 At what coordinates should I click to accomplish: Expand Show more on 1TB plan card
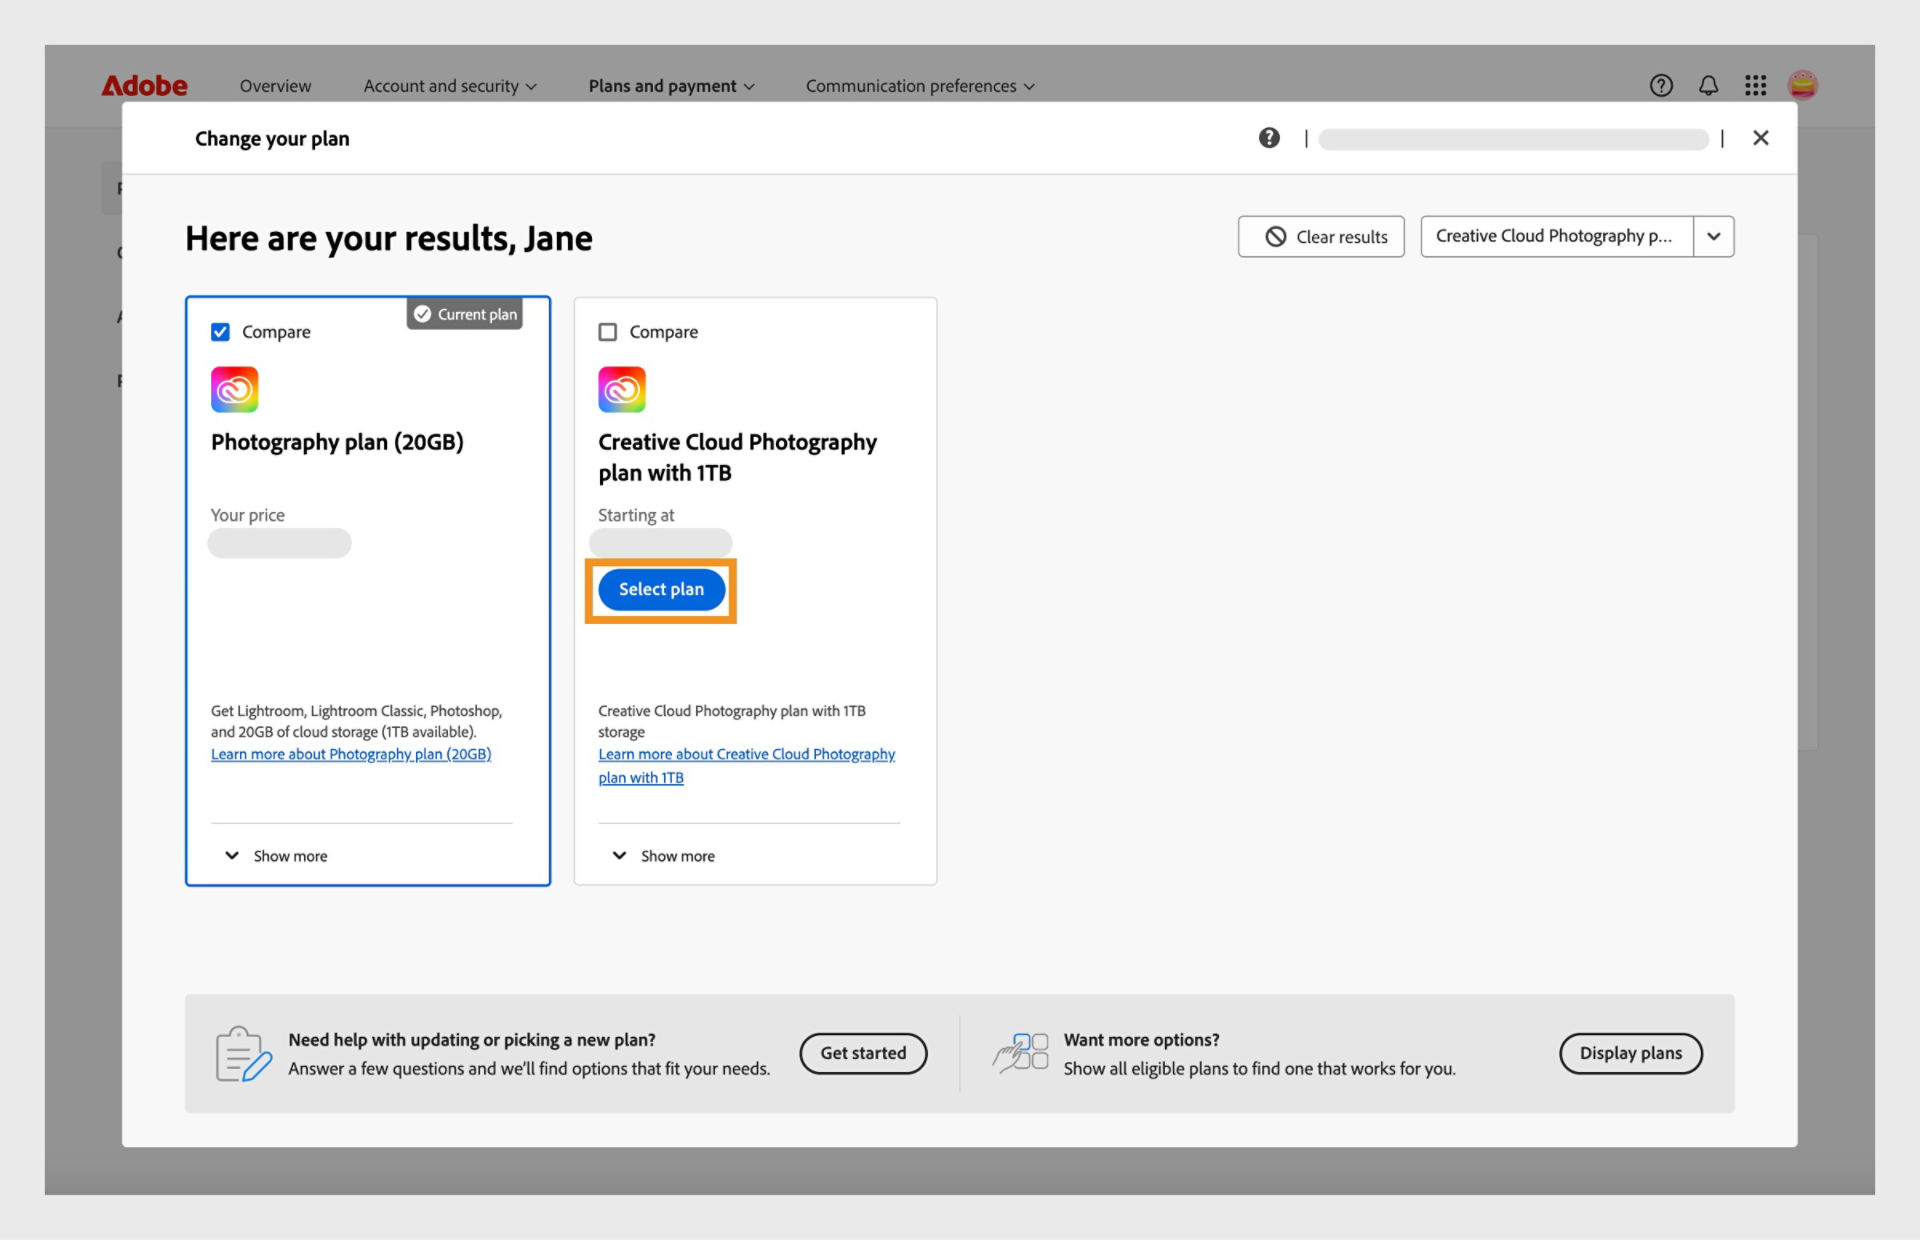click(x=665, y=856)
